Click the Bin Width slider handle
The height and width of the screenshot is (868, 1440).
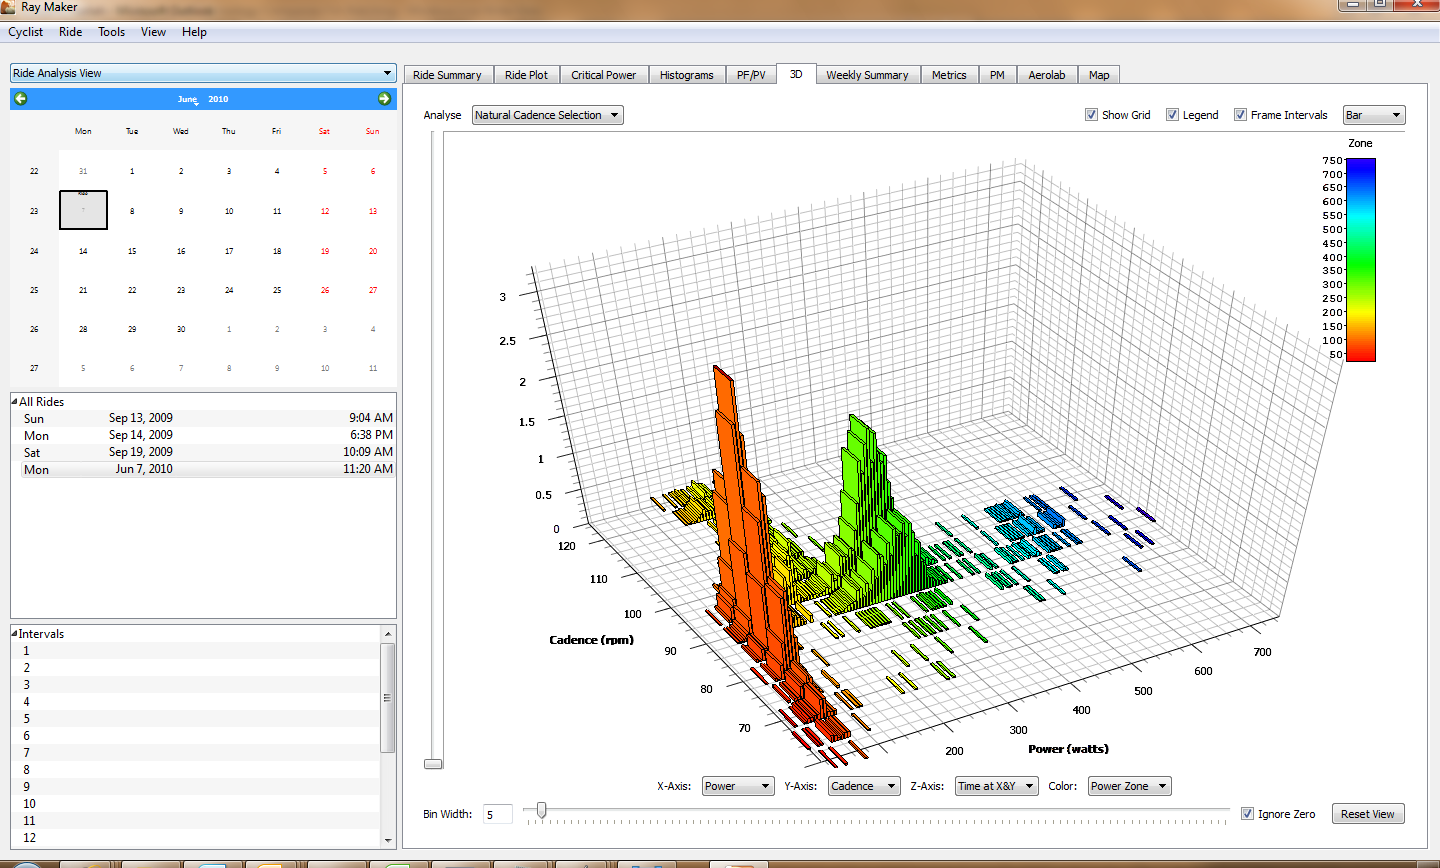click(541, 810)
